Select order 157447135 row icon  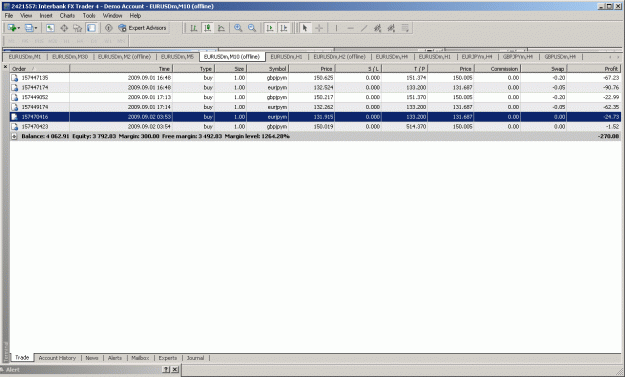14,78
